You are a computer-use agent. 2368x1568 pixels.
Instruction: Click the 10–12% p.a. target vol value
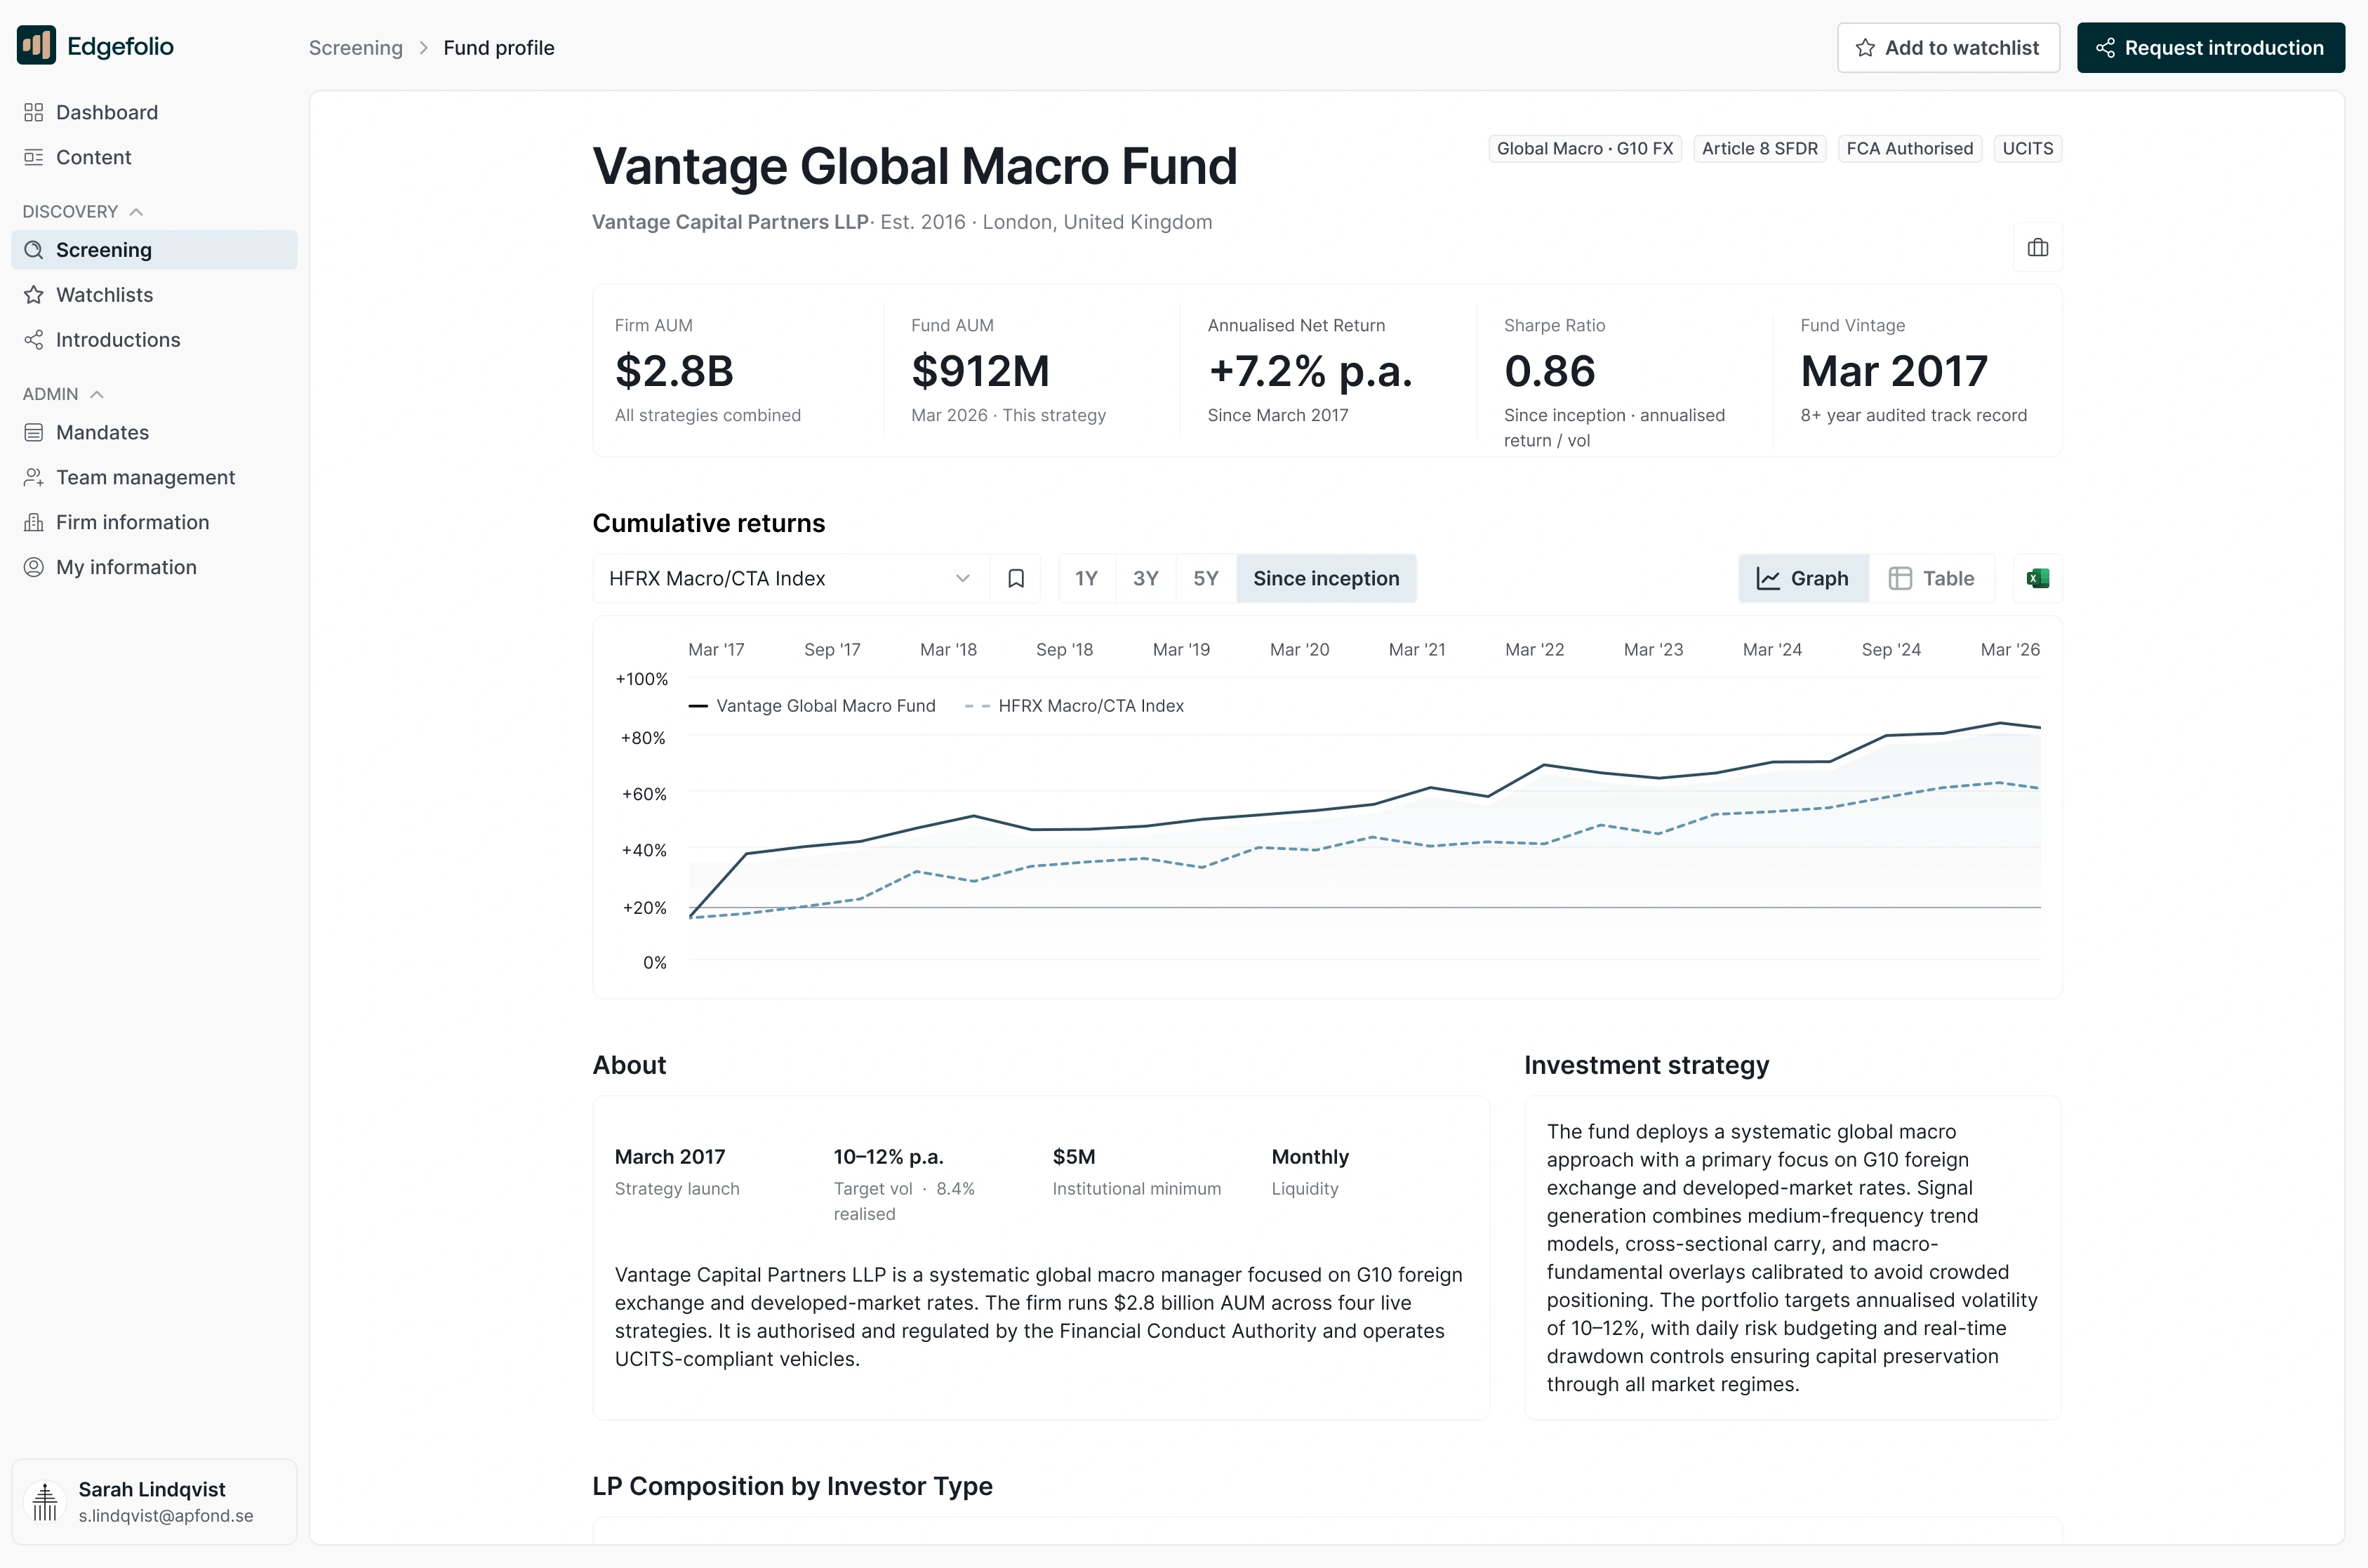click(888, 1157)
